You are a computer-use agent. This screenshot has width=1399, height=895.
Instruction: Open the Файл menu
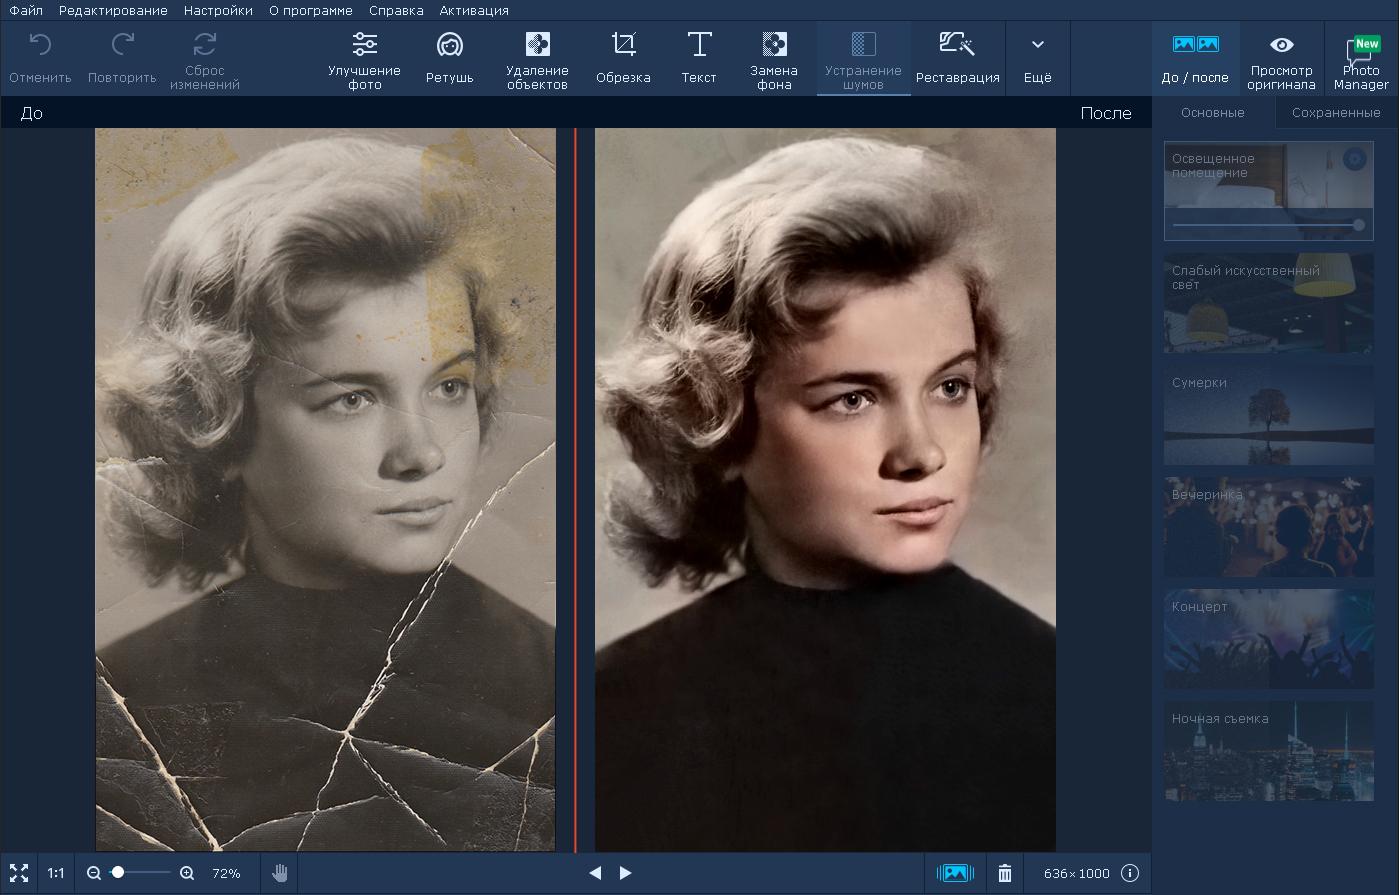point(26,10)
